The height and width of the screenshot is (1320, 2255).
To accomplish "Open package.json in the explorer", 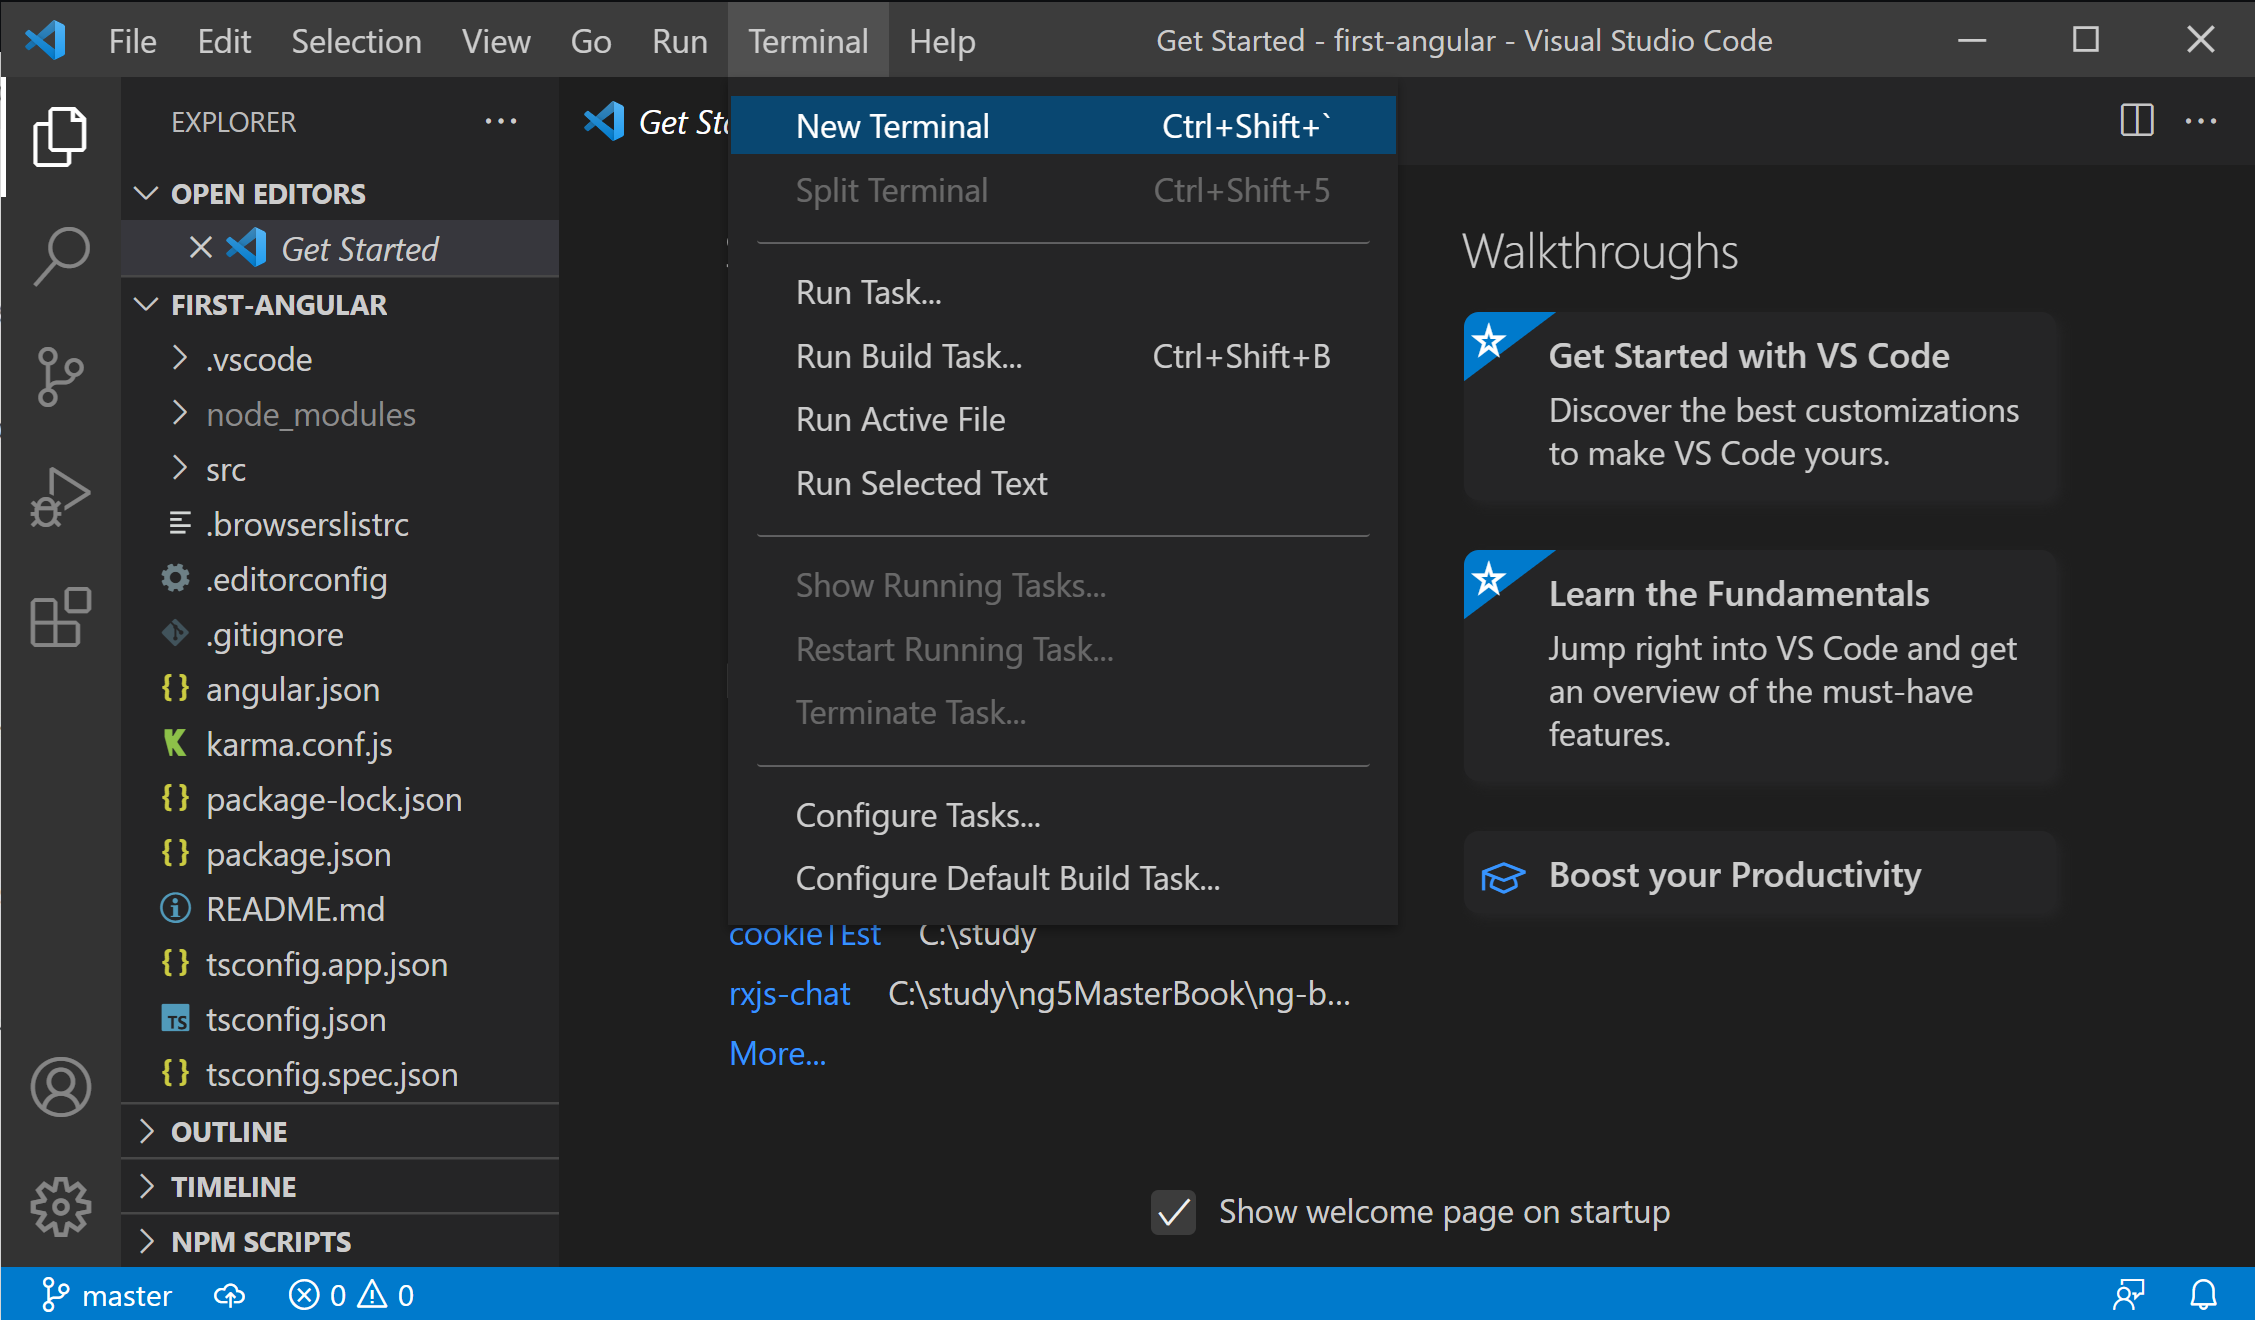I will 298,855.
